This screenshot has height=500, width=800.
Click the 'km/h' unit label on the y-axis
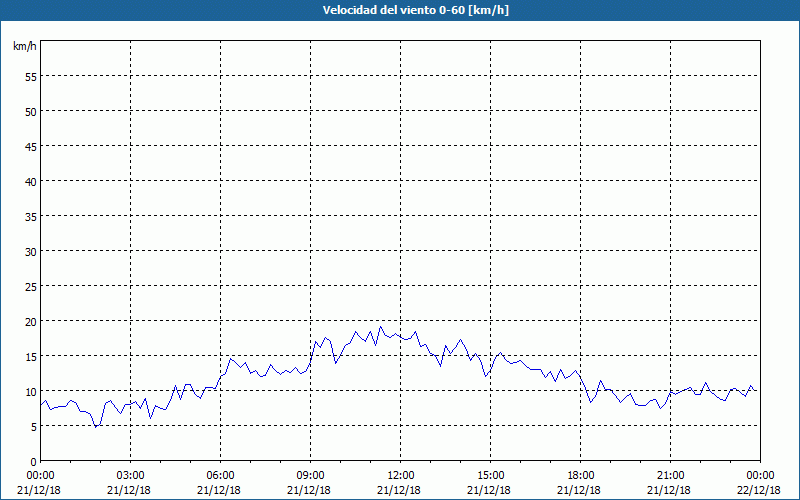pos(24,46)
